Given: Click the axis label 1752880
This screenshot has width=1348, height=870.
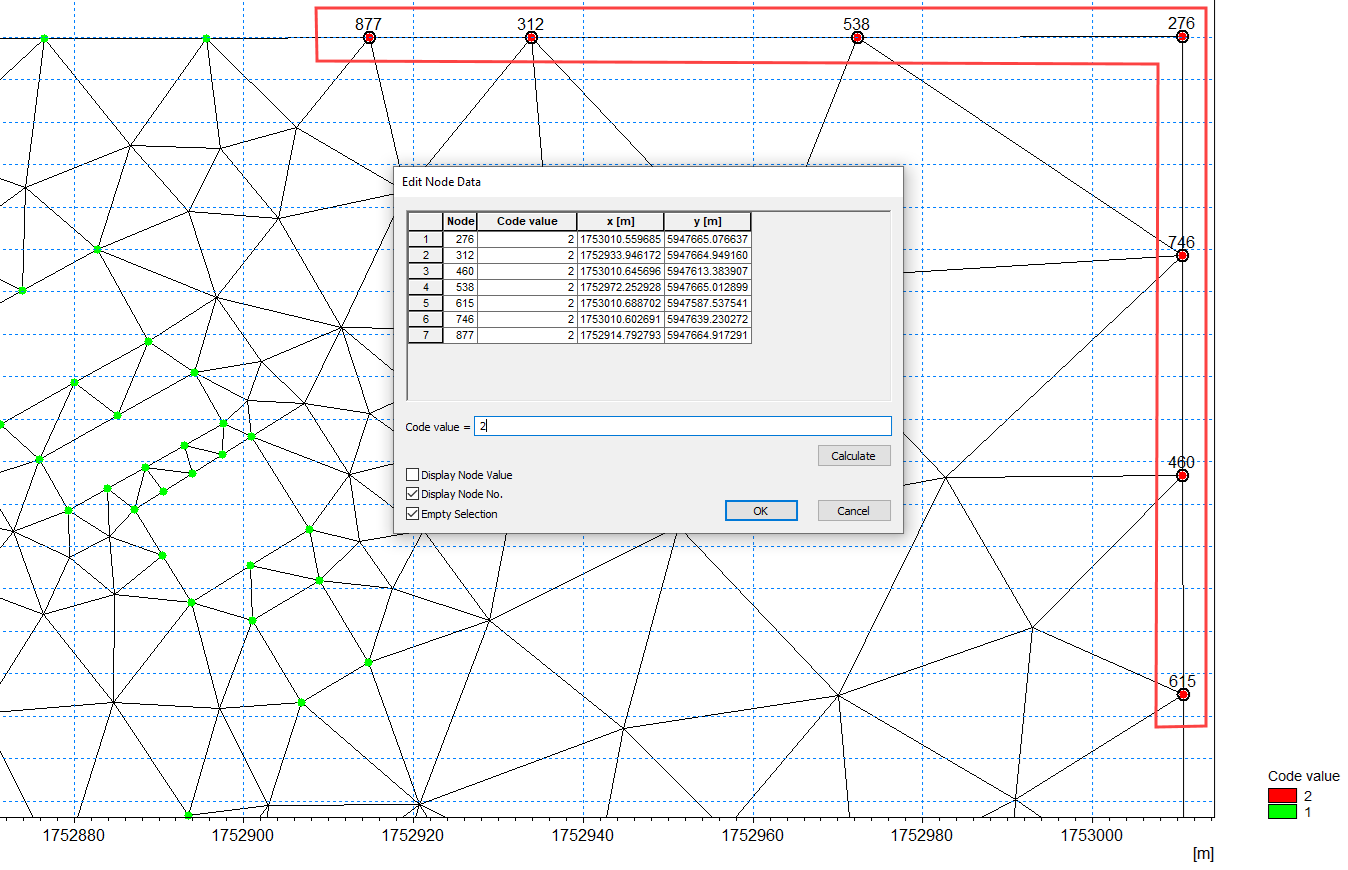Looking at the screenshot, I should pos(74,833).
